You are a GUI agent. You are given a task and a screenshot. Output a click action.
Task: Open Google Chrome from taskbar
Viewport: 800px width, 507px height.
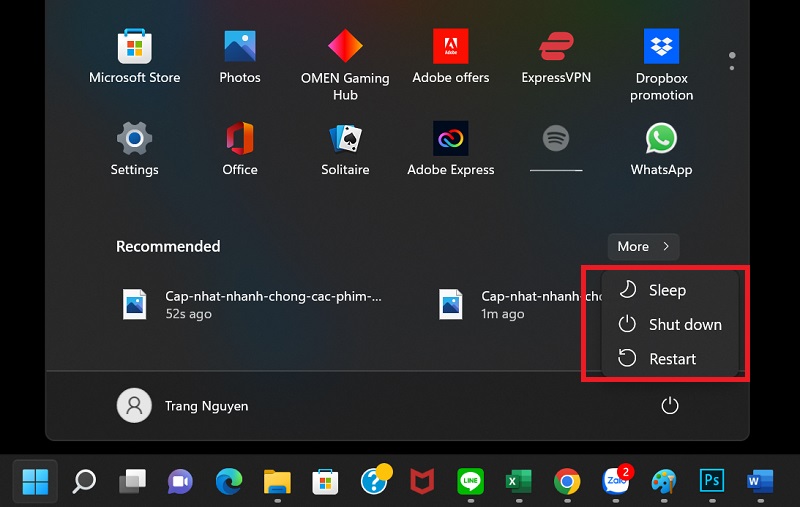pyautogui.click(x=567, y=481)
